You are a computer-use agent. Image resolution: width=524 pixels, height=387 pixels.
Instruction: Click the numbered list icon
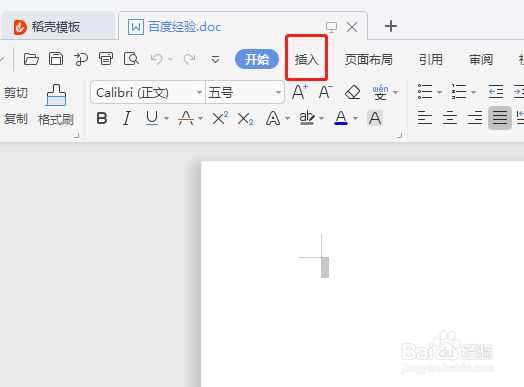coord(459,92)
